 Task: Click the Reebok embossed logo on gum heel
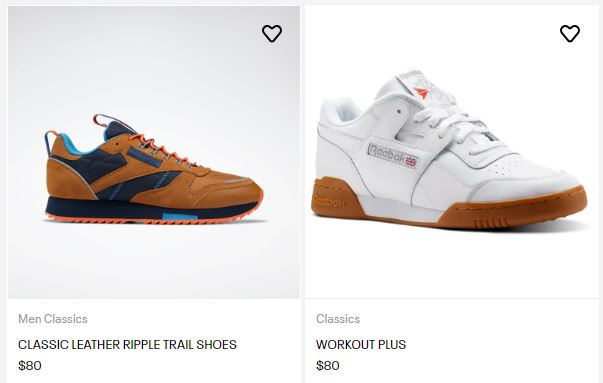pos(329,201)
